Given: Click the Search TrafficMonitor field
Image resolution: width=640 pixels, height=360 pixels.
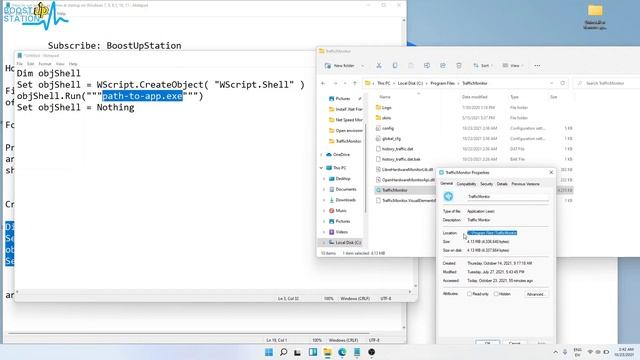Looking at the screenshot, I should click(x=608, y=83).
